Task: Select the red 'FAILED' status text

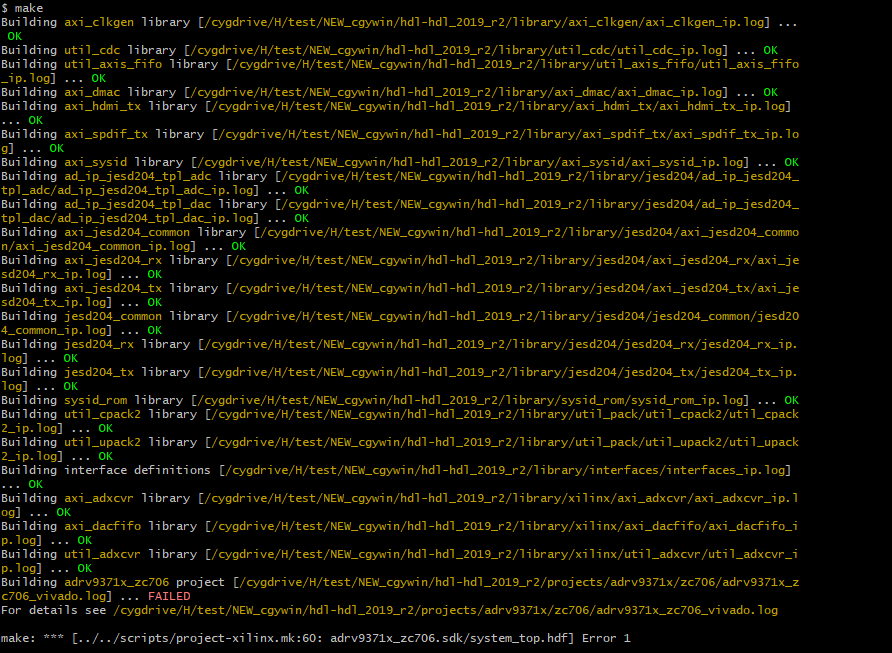Action: pos(169,596)
